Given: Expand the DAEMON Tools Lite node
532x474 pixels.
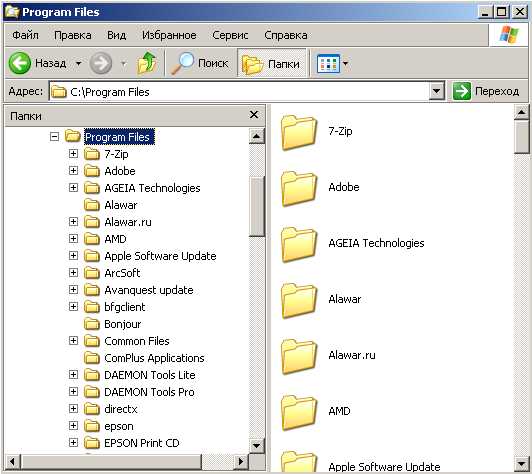Looking at the screenshot, I should (x=73, y=375).
